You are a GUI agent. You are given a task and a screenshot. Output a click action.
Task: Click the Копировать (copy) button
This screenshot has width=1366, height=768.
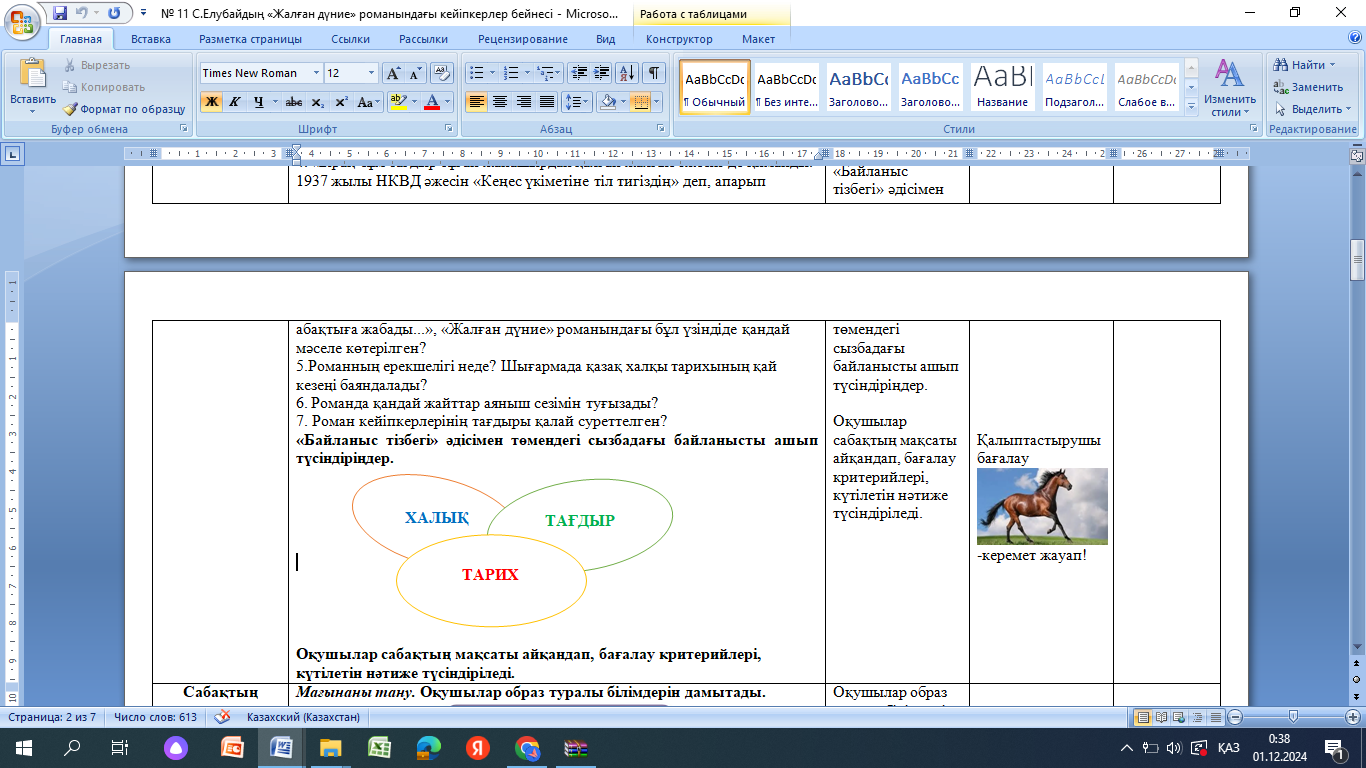(x=104, y=87)
